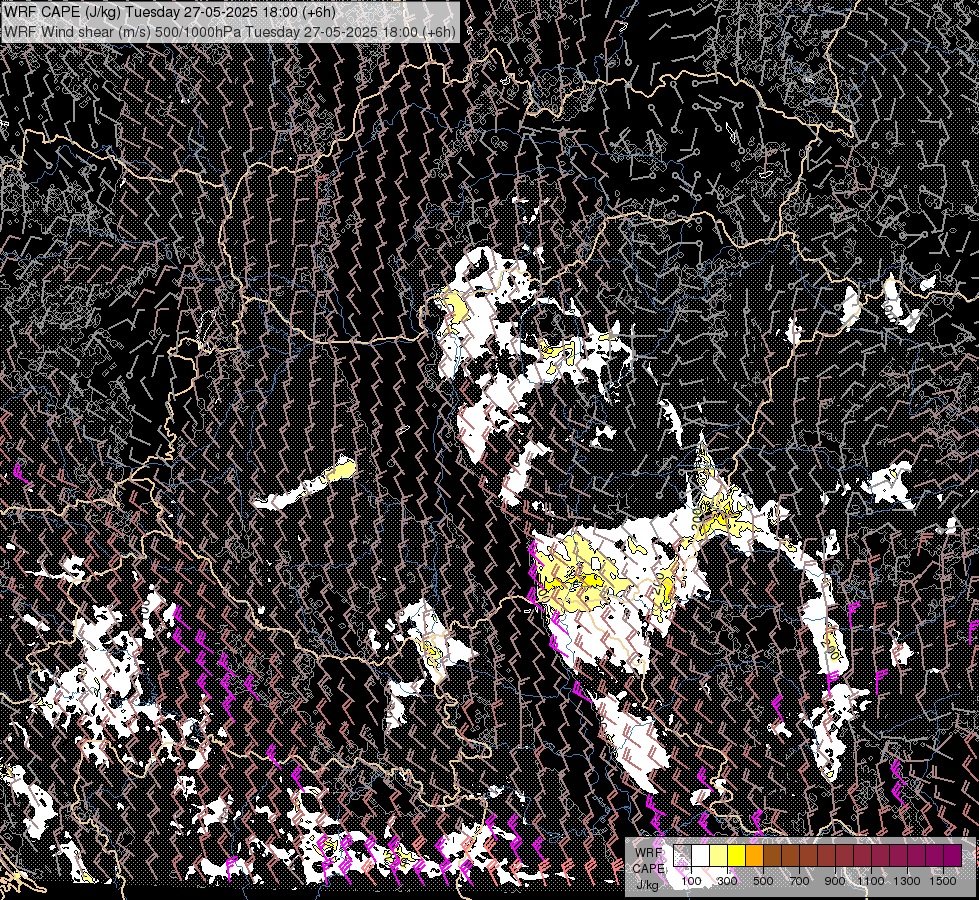Screen dimensions: 979x900
Task: Select the last purple legend swatch
Action: pyautogui.click(x=952, y=855)
